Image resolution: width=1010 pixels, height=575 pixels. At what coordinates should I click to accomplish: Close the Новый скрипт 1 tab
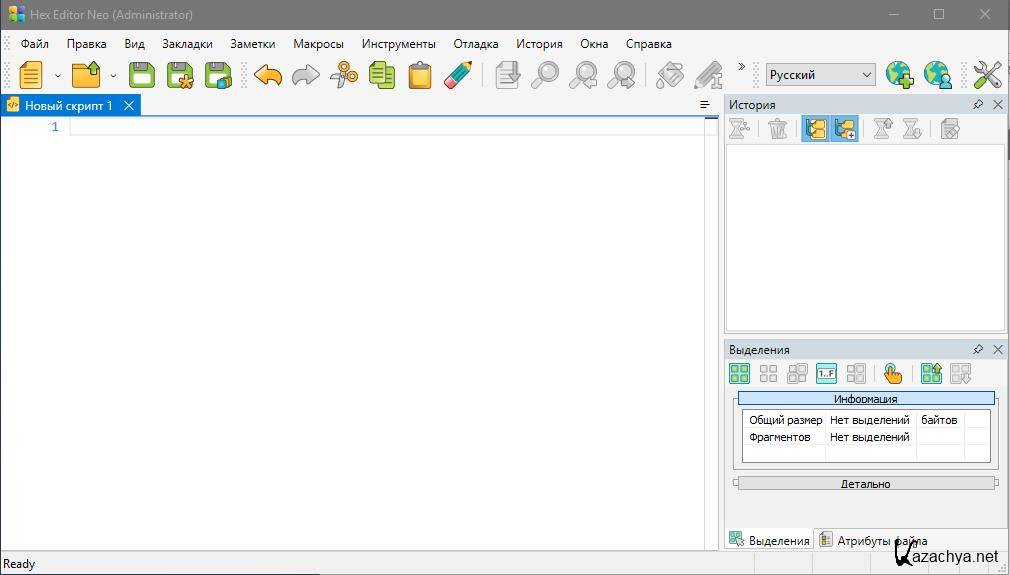129,105
